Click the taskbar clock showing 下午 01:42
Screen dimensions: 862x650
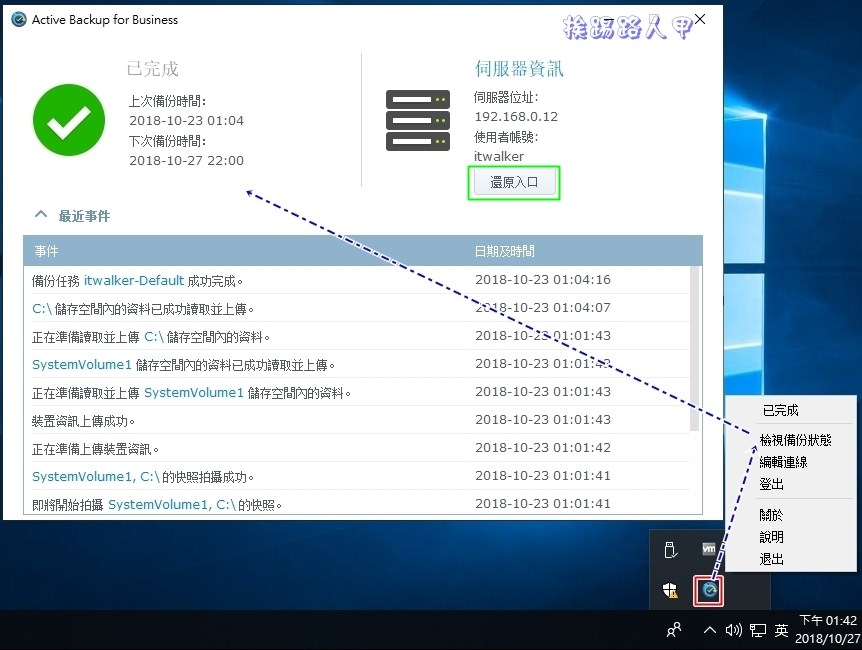coord(828,630)
